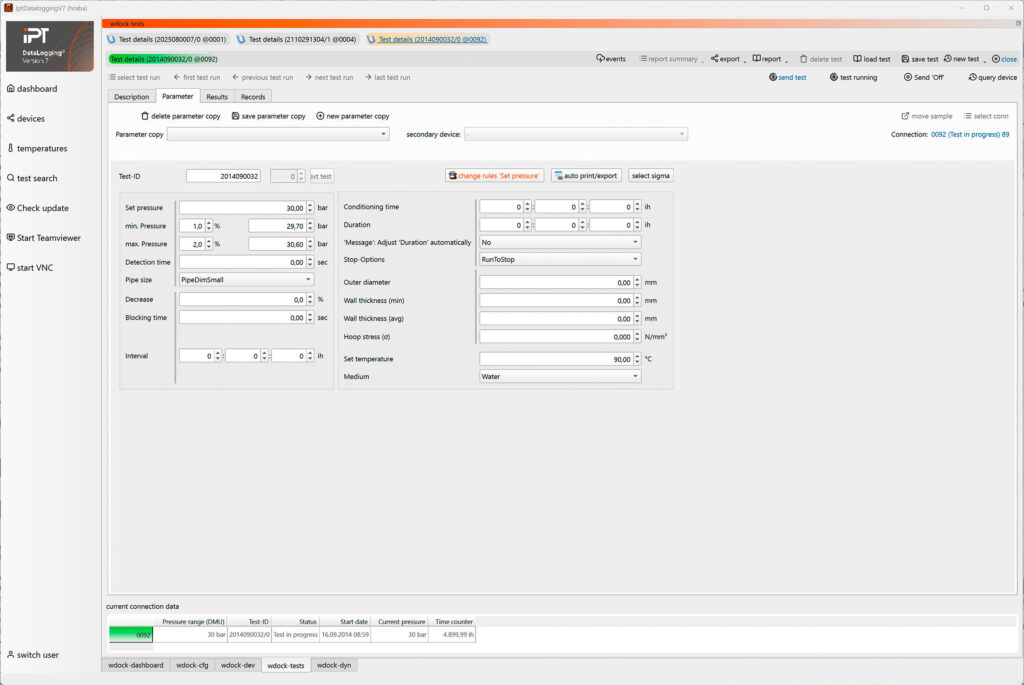Open the Medium dropdown showing Water
The width and height of the screenshot is (1024, 685).
click(637, 376)
